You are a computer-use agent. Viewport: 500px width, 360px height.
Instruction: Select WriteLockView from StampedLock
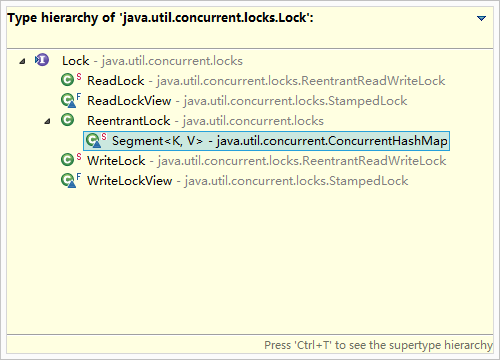pos(248,181)
